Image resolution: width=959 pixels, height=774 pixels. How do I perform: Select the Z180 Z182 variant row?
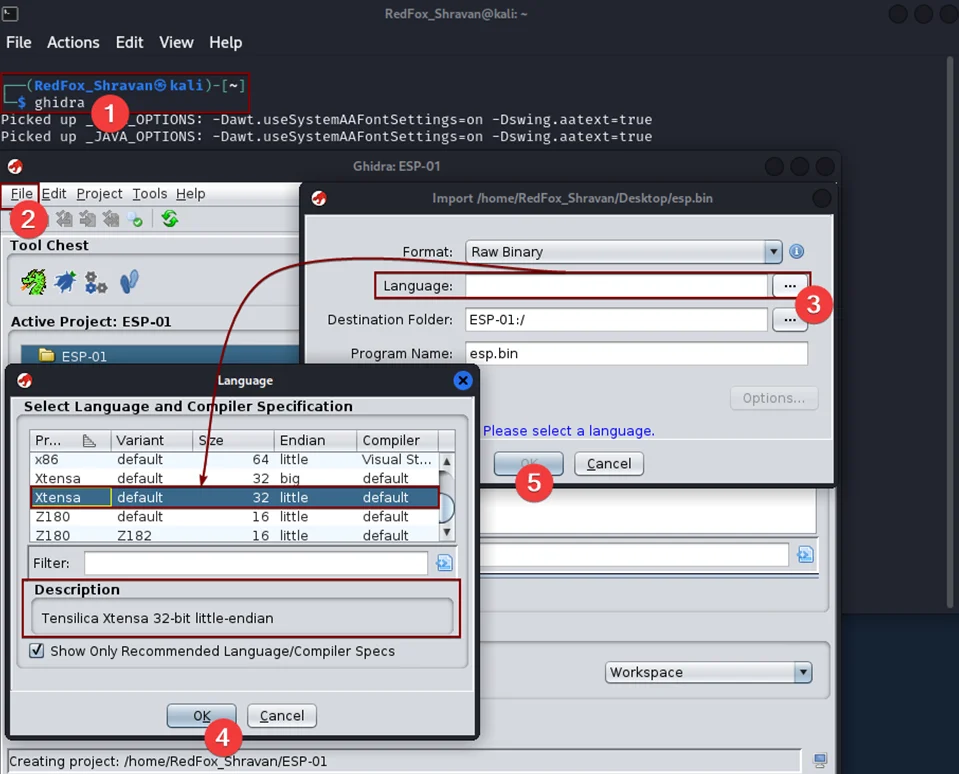[x=234, y=535]
